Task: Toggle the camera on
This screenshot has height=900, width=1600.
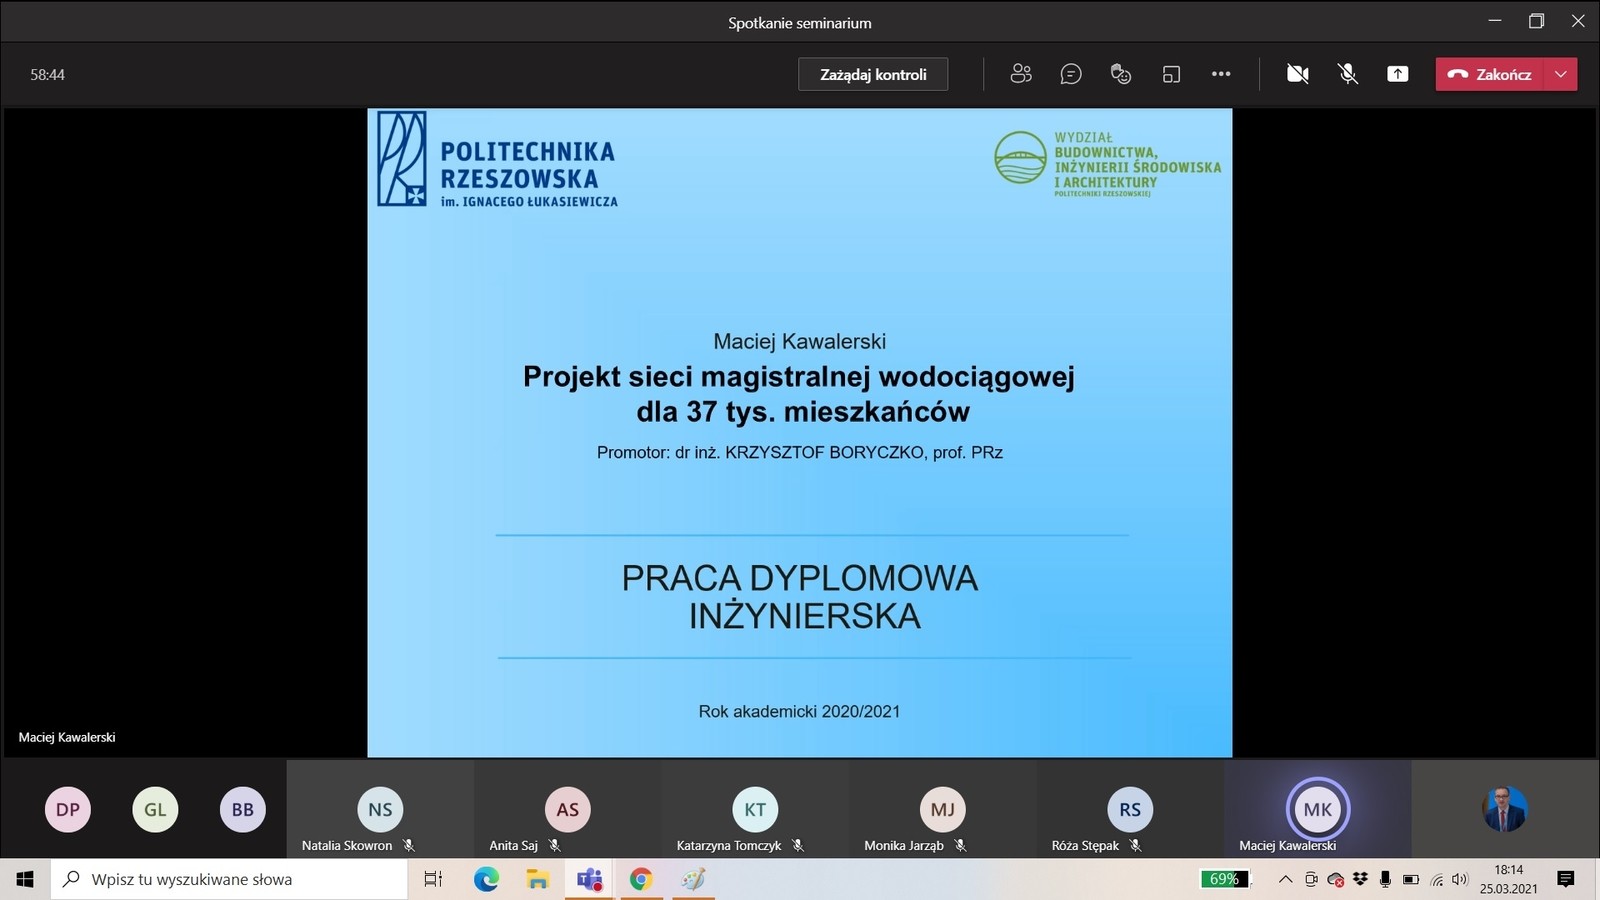Action: 1298,74
